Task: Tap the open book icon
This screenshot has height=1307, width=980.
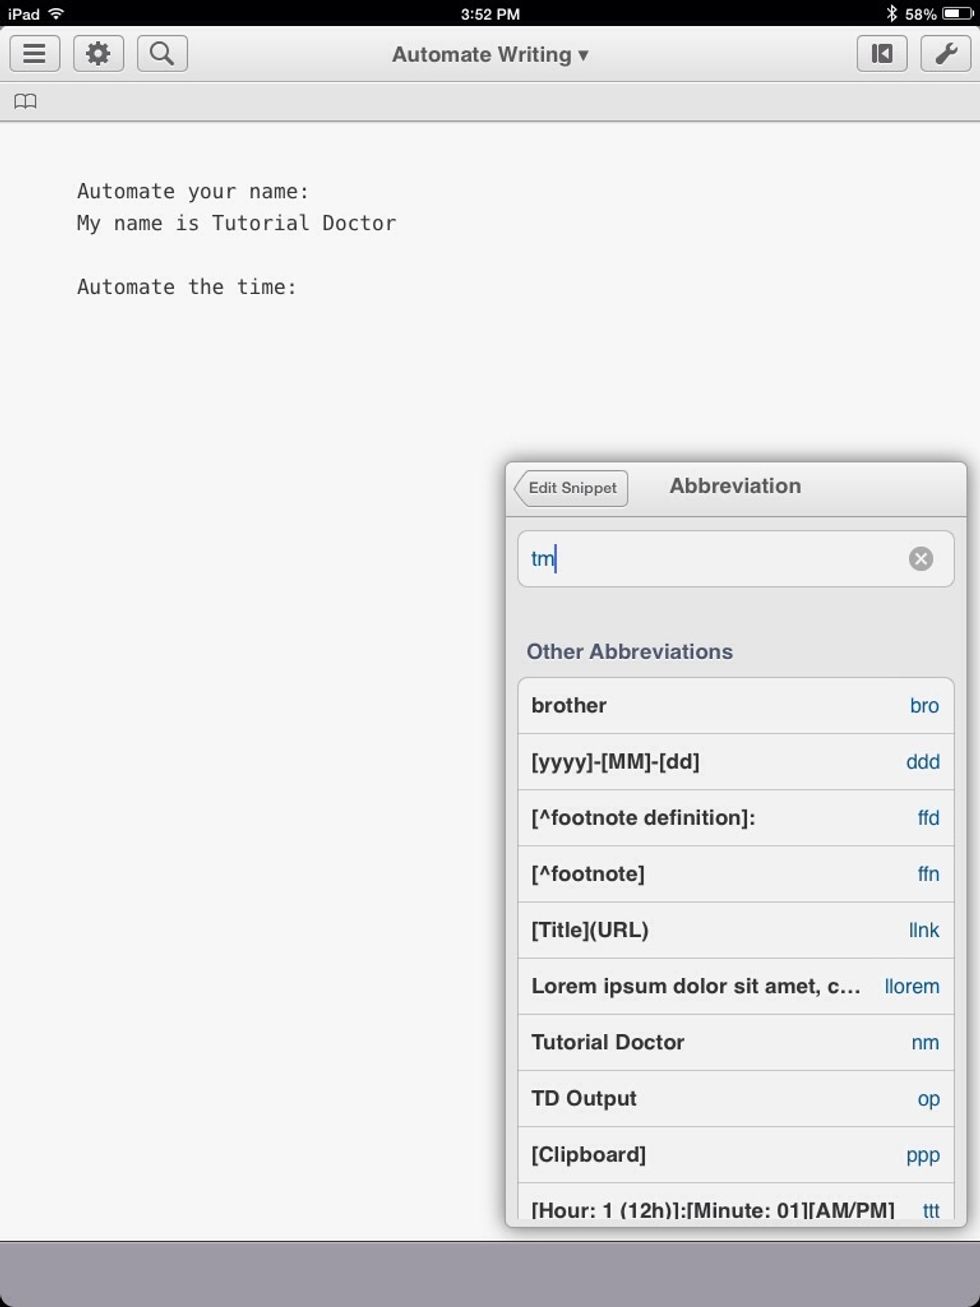Action: click(x=26, y=102)
